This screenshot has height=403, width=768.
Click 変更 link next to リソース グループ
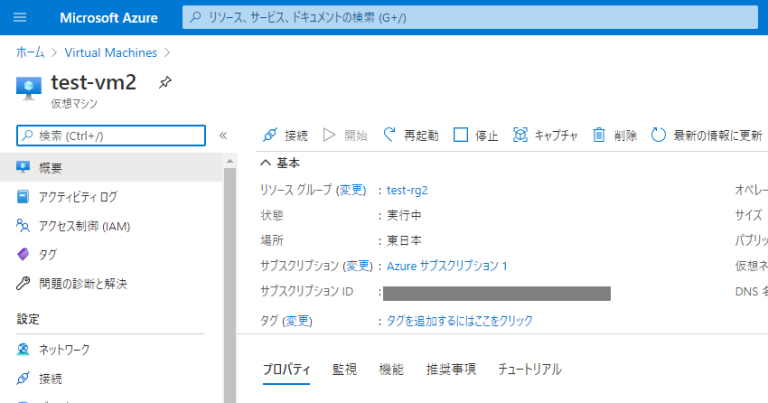pos(351,190)
